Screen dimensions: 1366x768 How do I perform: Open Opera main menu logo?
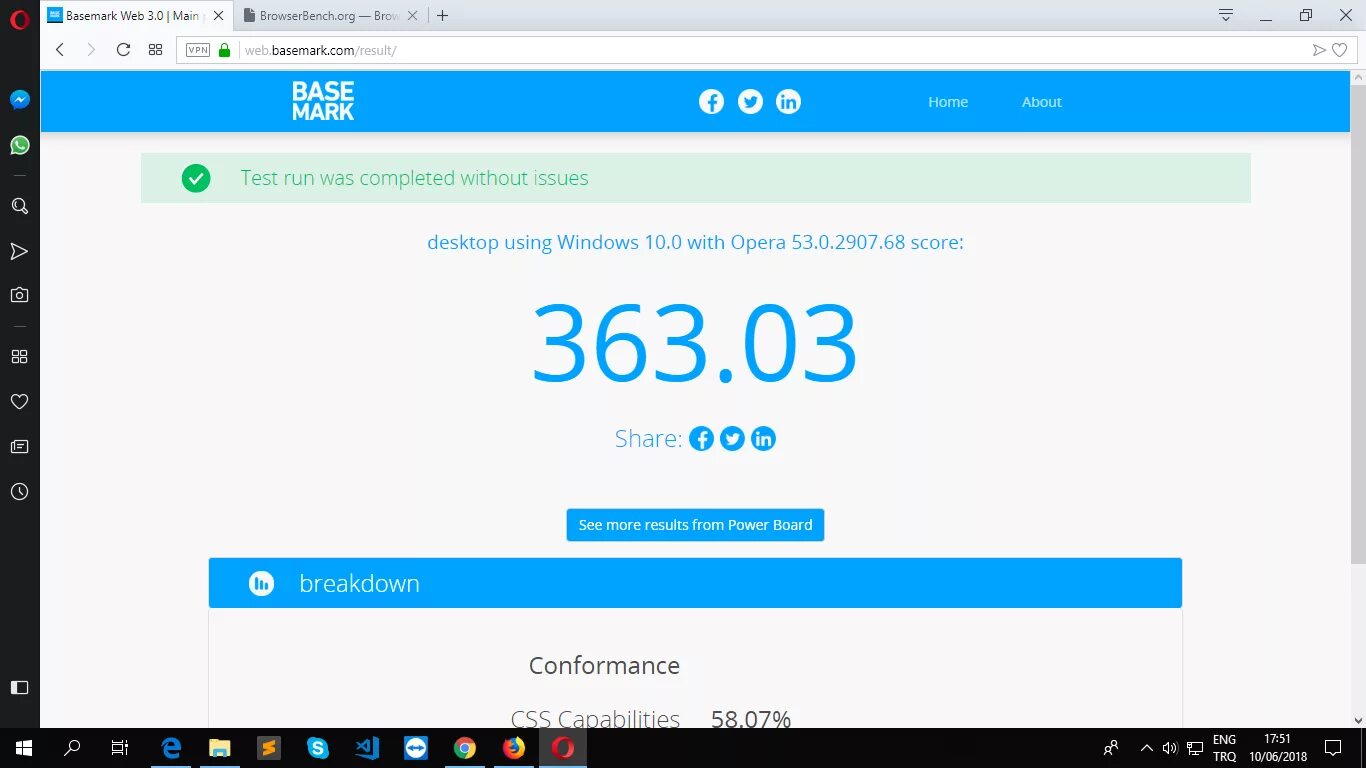coord(19,19)
